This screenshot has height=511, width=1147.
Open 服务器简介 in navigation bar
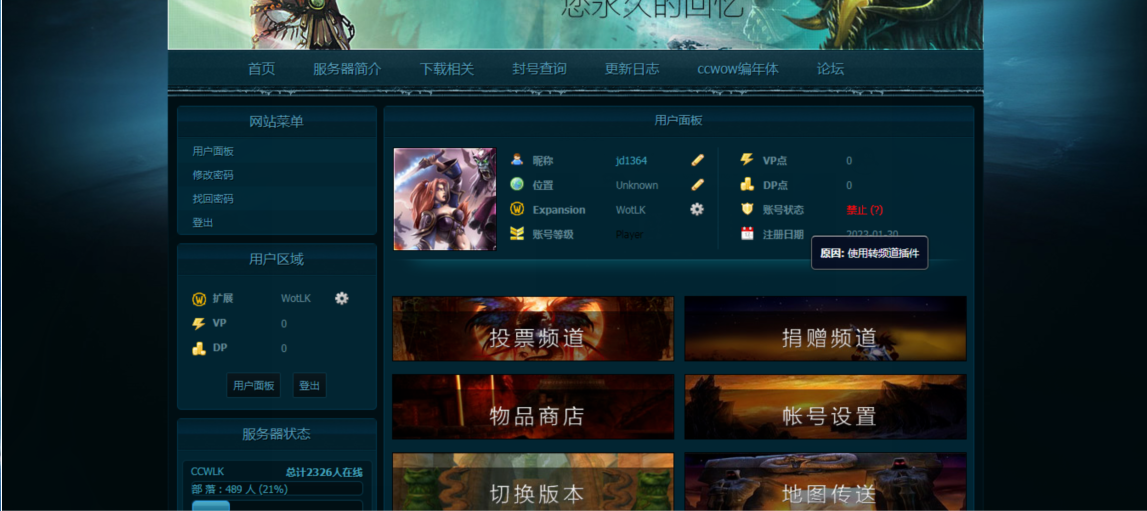(x=347, y=69)
